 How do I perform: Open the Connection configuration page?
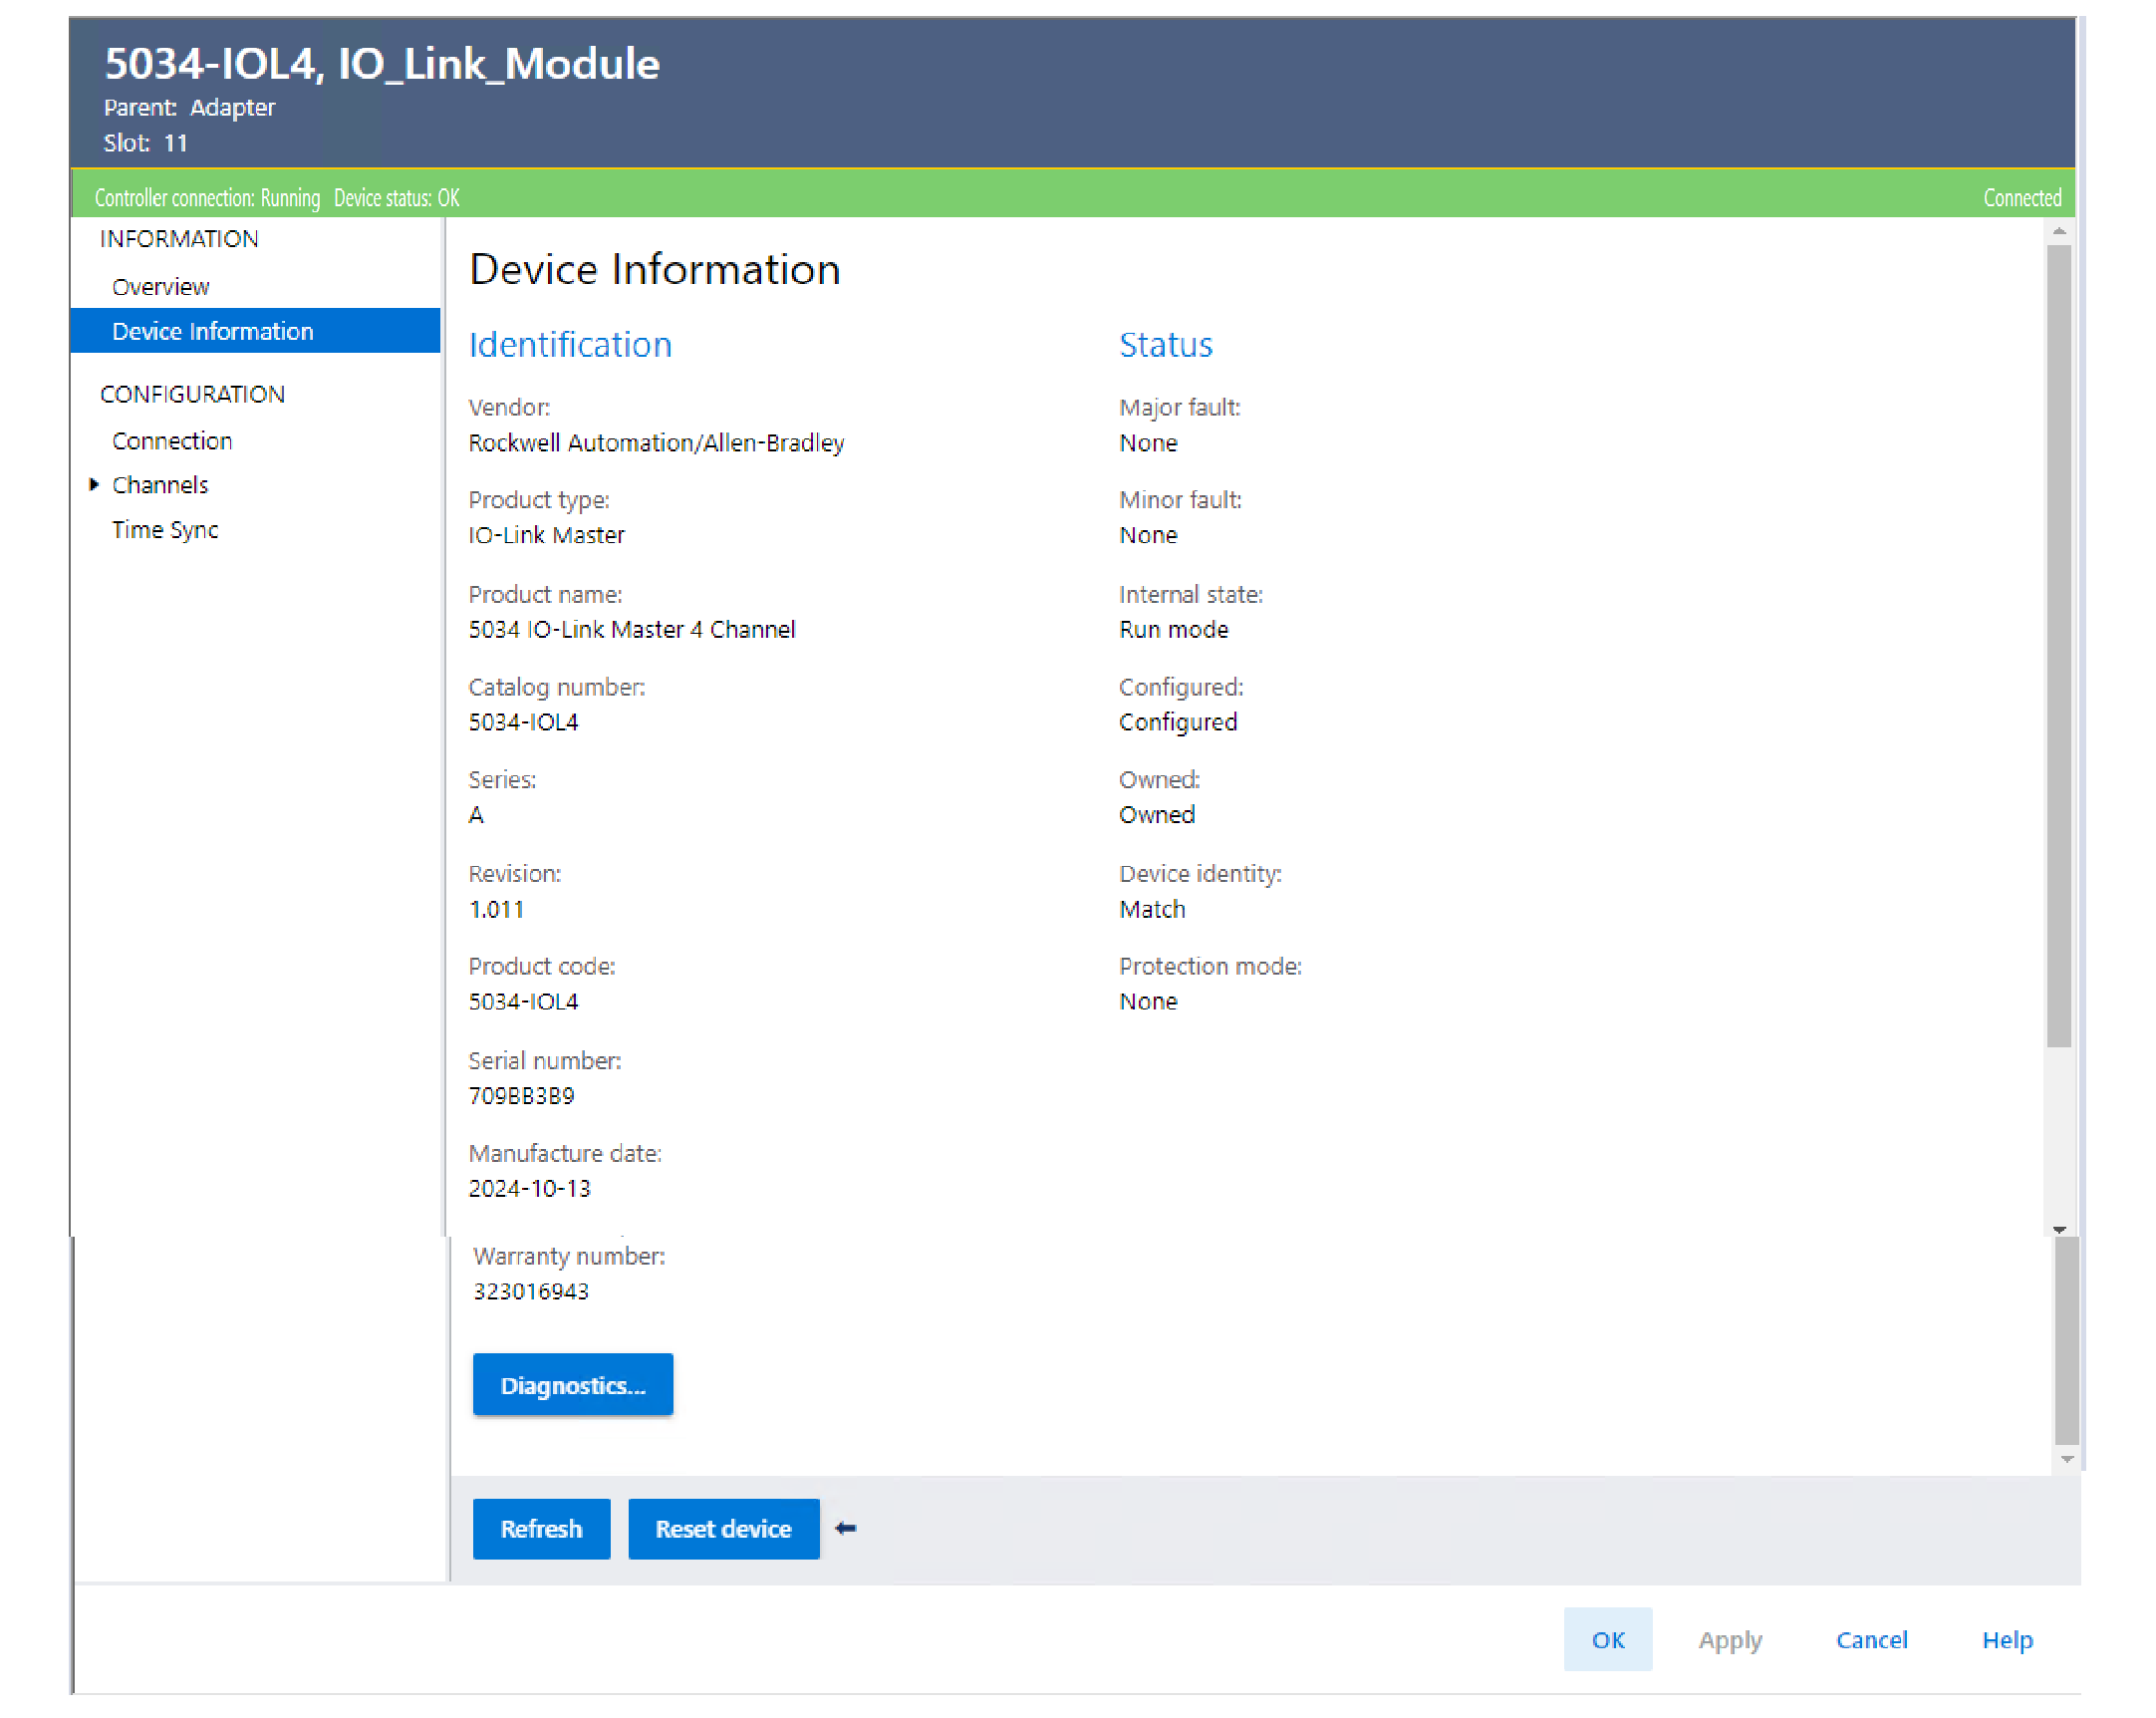(x=172, y=441)
